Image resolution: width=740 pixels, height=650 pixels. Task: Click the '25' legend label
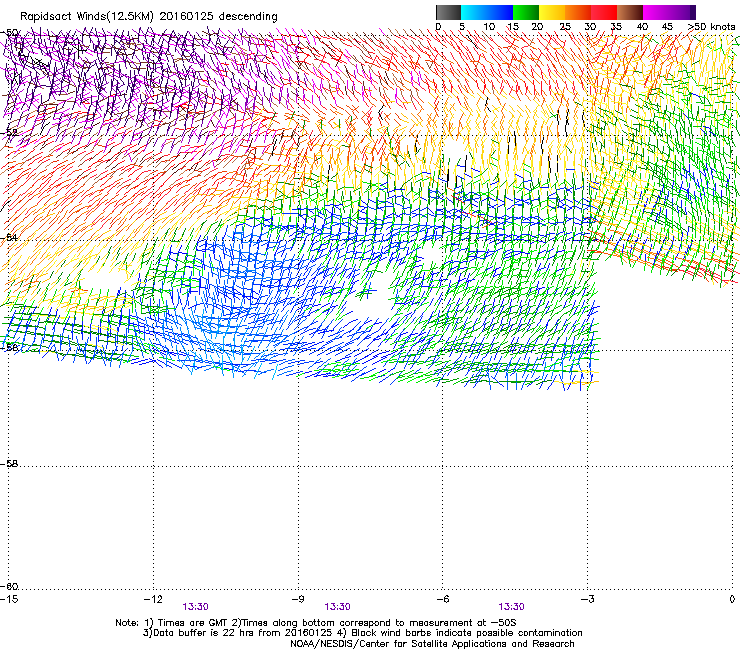[x=565, y=27]
